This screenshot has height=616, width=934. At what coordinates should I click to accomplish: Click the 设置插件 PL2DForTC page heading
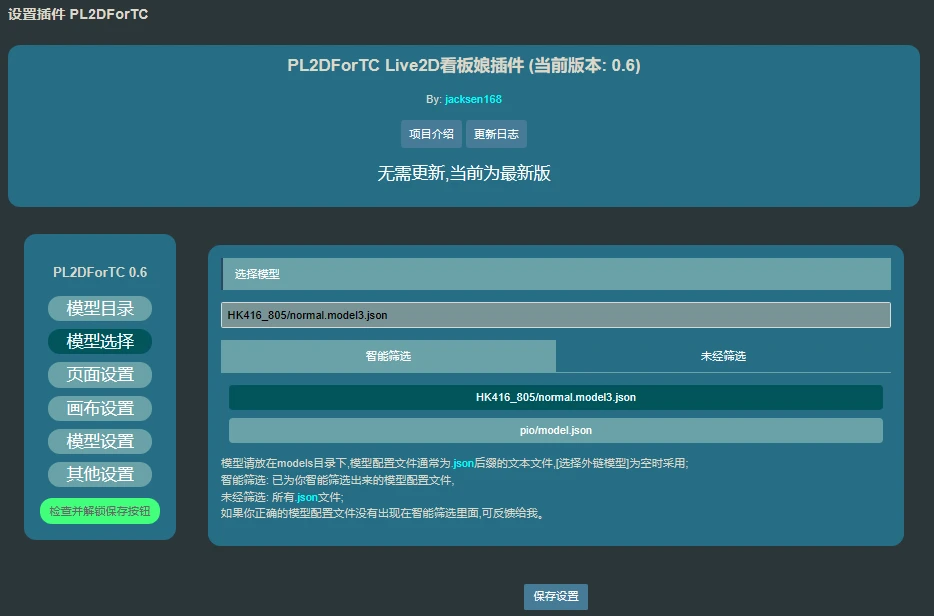78,14
